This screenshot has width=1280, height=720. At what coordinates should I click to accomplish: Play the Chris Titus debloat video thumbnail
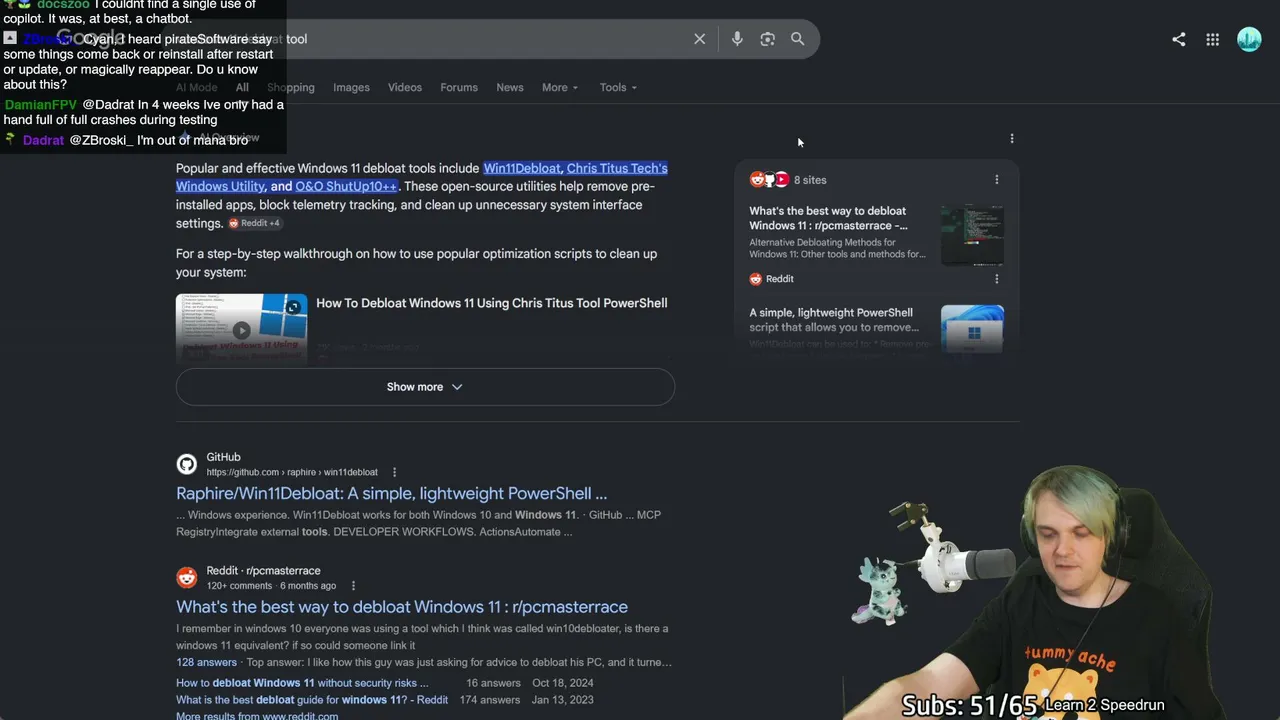tap(242, 328)
